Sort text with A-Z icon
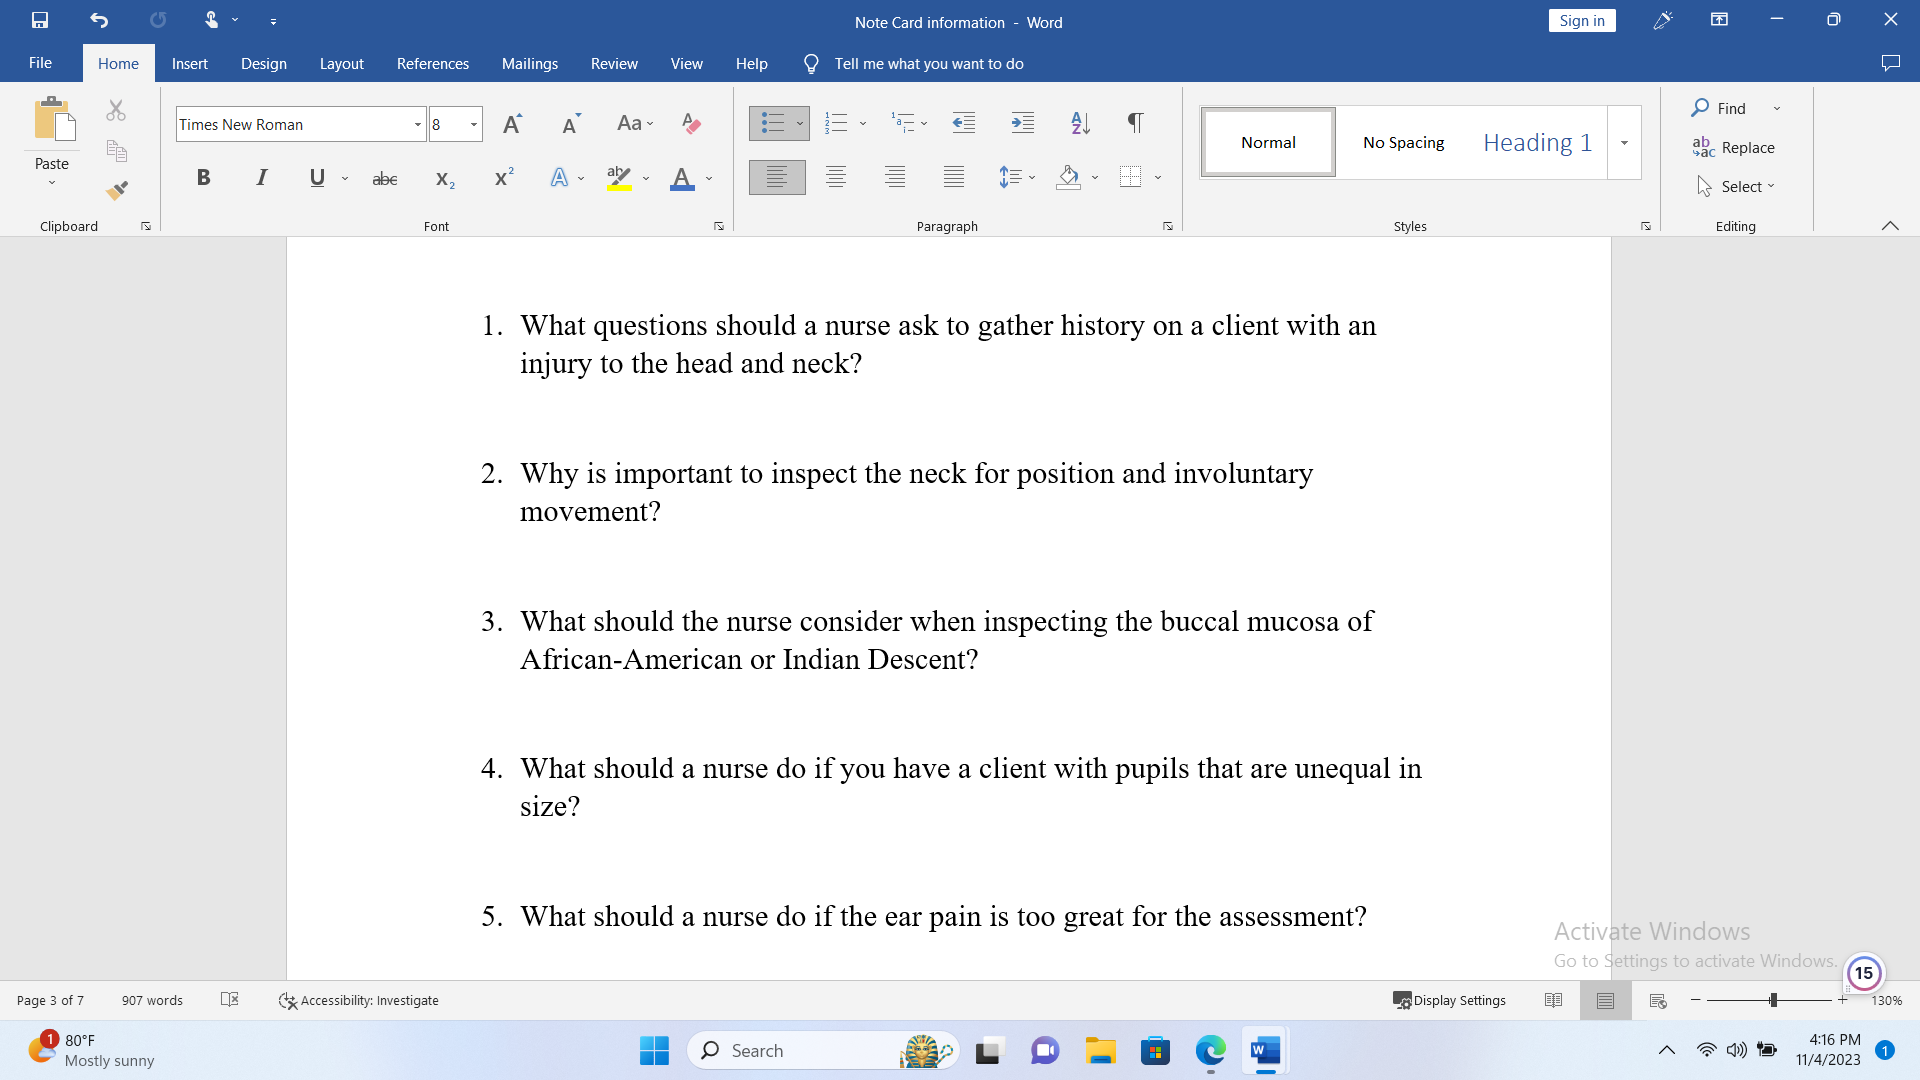Viewport: 1920px width, 1080px height. pyautogui.click(x=1080, y=123)
